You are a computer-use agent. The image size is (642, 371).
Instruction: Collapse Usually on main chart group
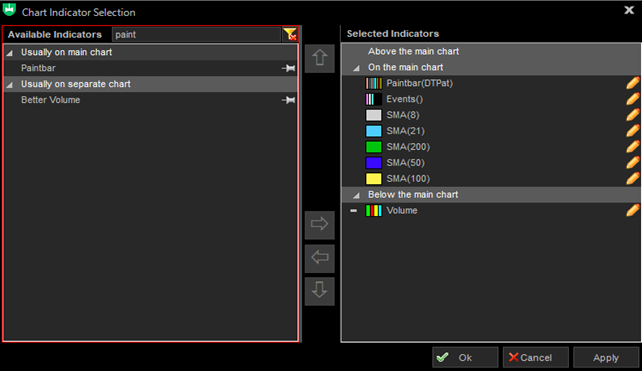(x=9, y=53)
